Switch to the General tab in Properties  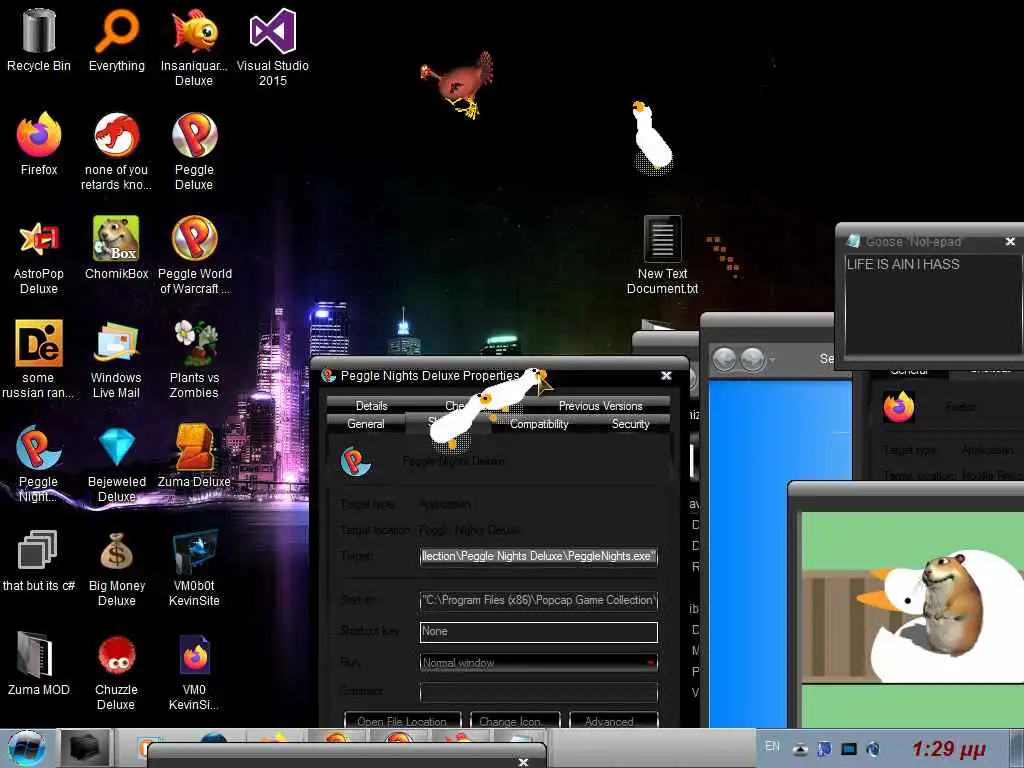click(366, 424)
